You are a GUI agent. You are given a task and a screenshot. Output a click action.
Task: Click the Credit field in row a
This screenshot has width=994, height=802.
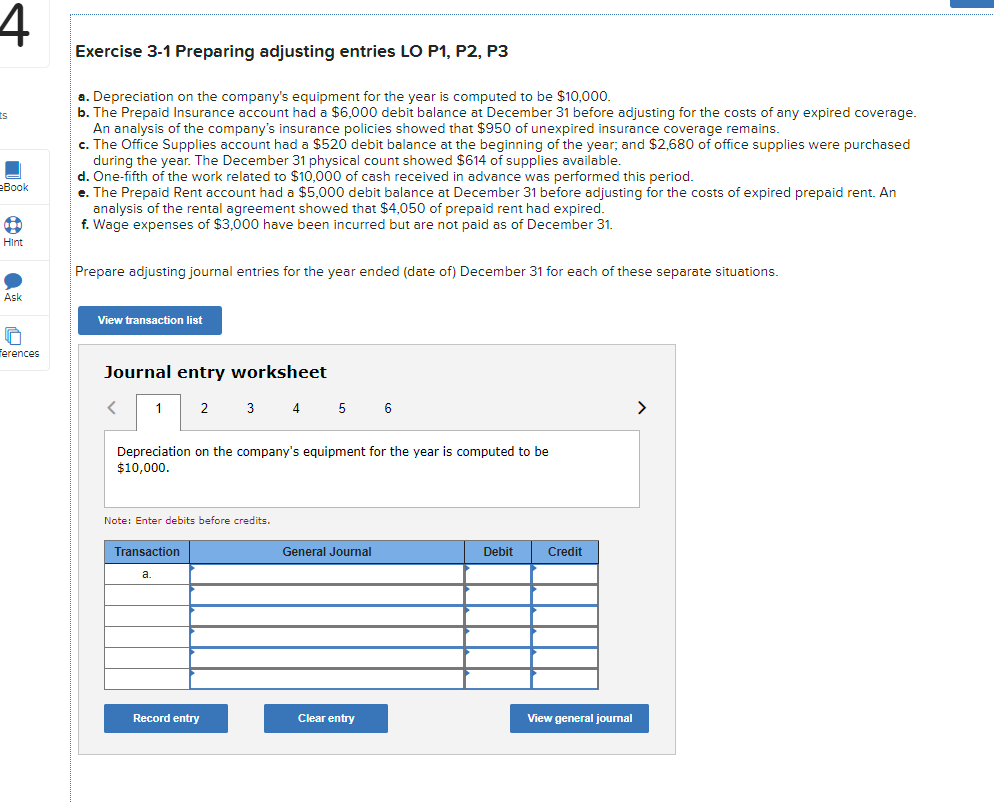pyautogui.click(x=564, y=574)
